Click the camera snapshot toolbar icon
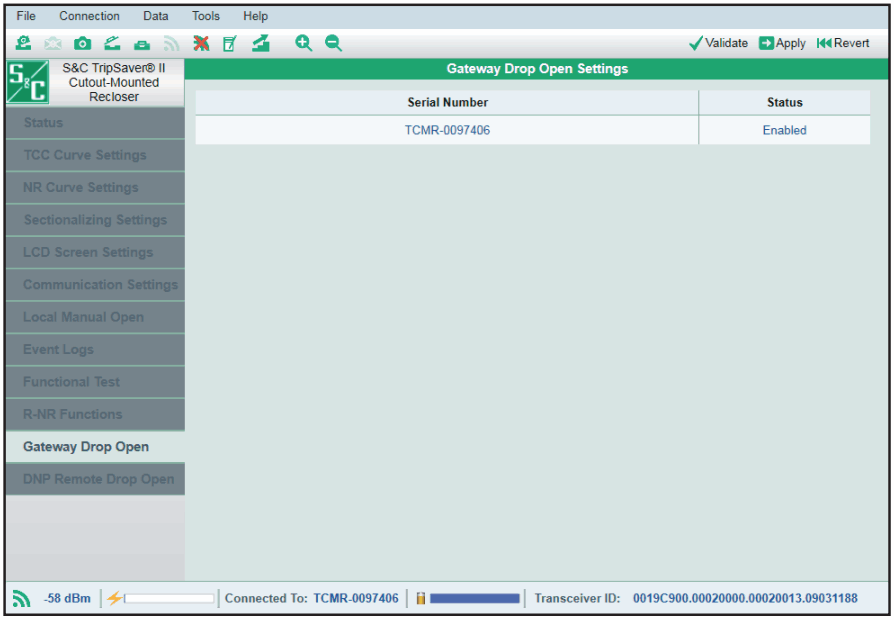Screen dimensions: 894x620 pyautogui.click(x=83, y=43)
